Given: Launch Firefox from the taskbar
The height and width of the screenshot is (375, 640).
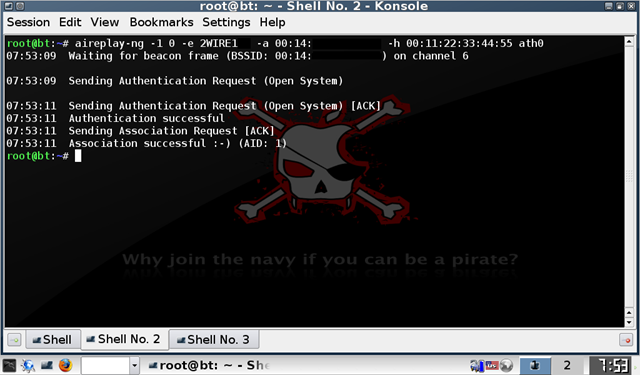Looking at the screenshot, I should click(x=65, y=365).
